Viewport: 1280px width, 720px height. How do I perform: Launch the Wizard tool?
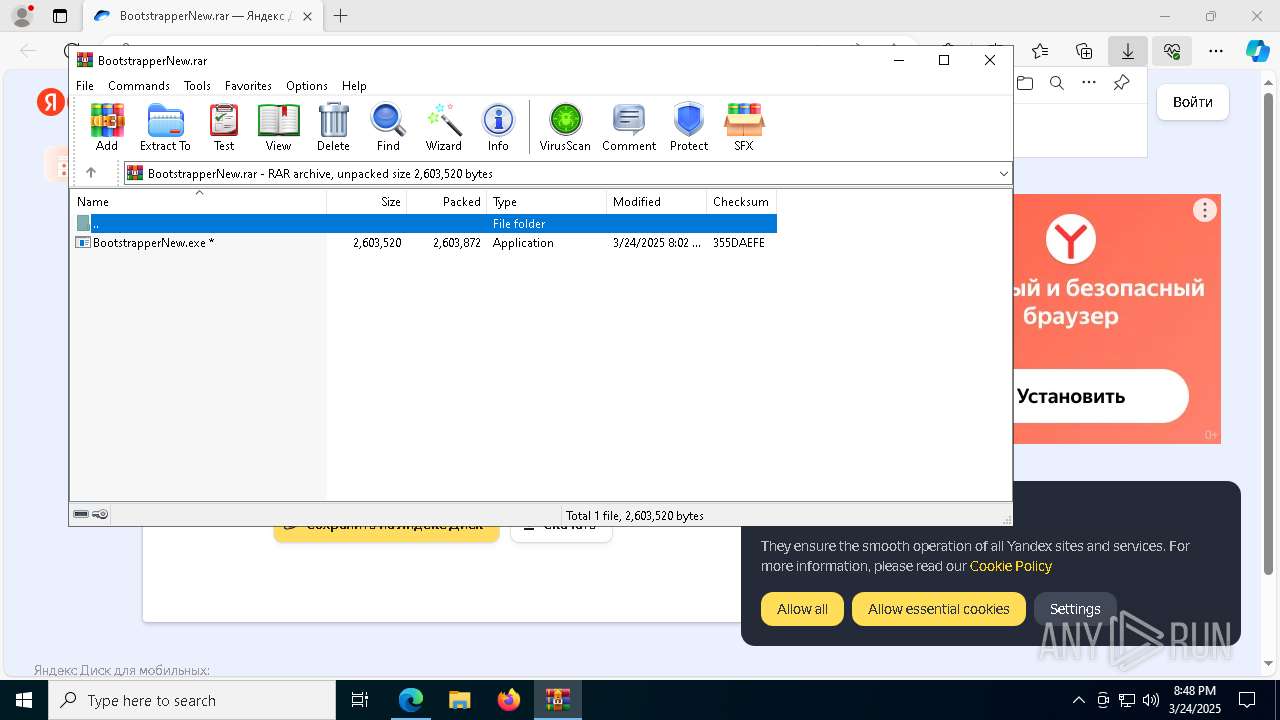pyautogui.click(x=444, y=127)
